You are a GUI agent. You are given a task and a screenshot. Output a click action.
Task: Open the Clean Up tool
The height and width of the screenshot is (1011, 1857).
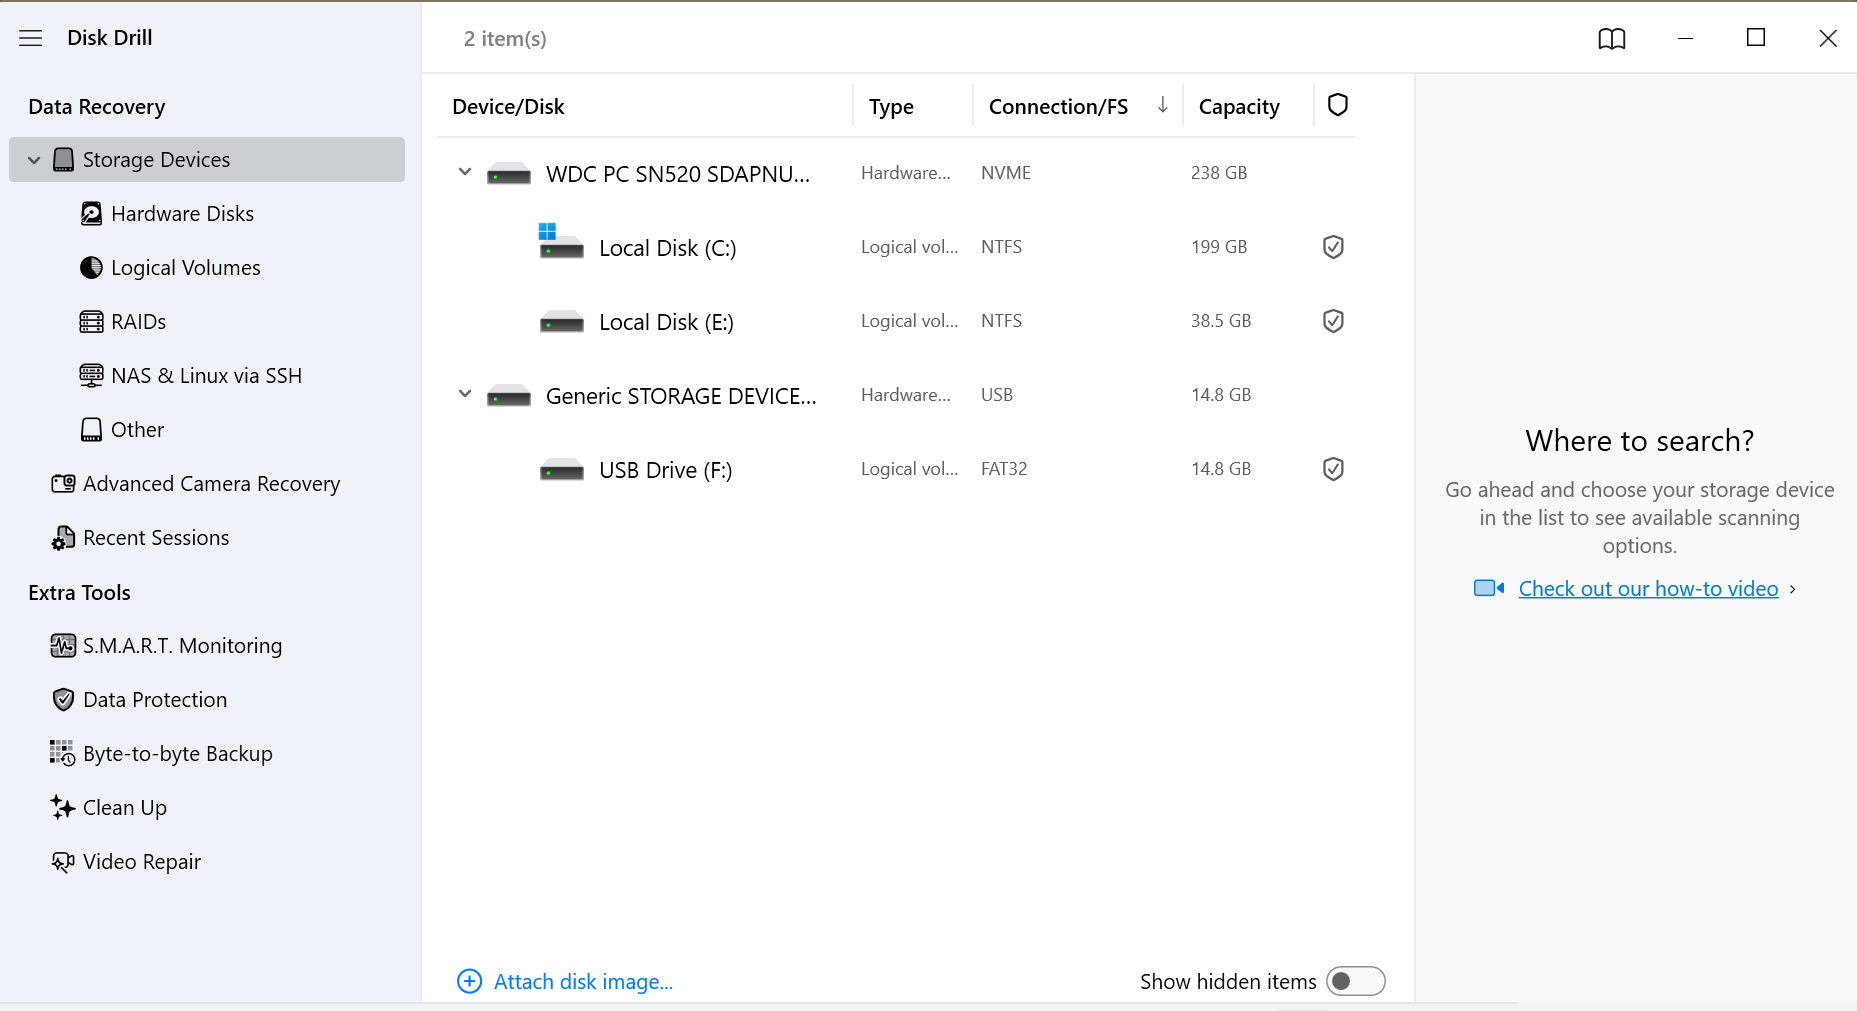click(x=125, y=808)
